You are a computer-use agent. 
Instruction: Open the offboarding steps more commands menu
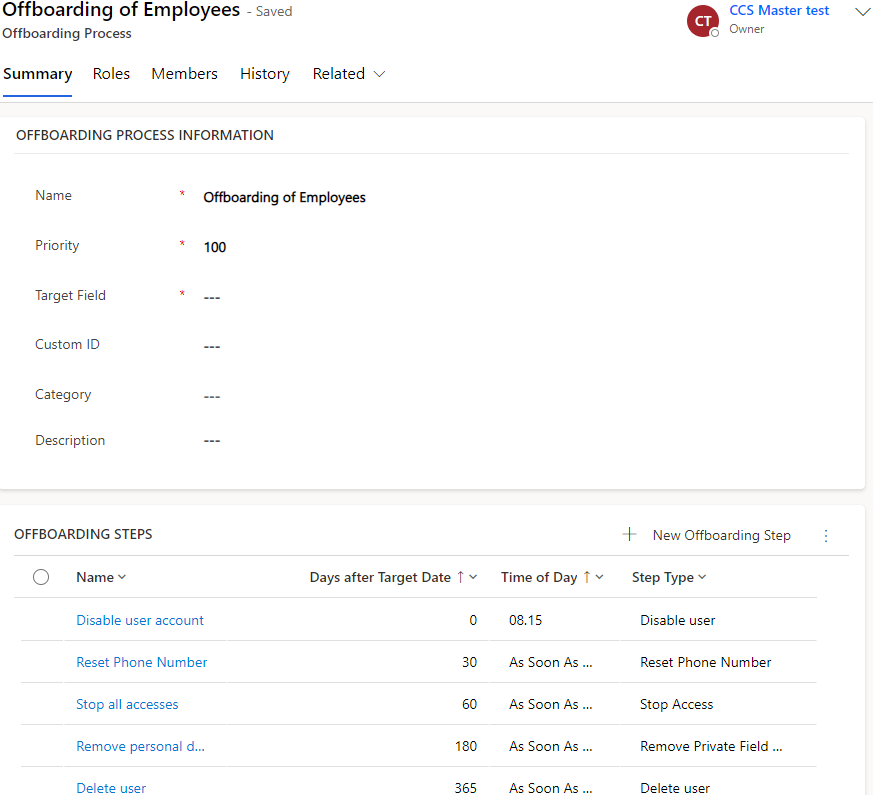tap(826, 536)
